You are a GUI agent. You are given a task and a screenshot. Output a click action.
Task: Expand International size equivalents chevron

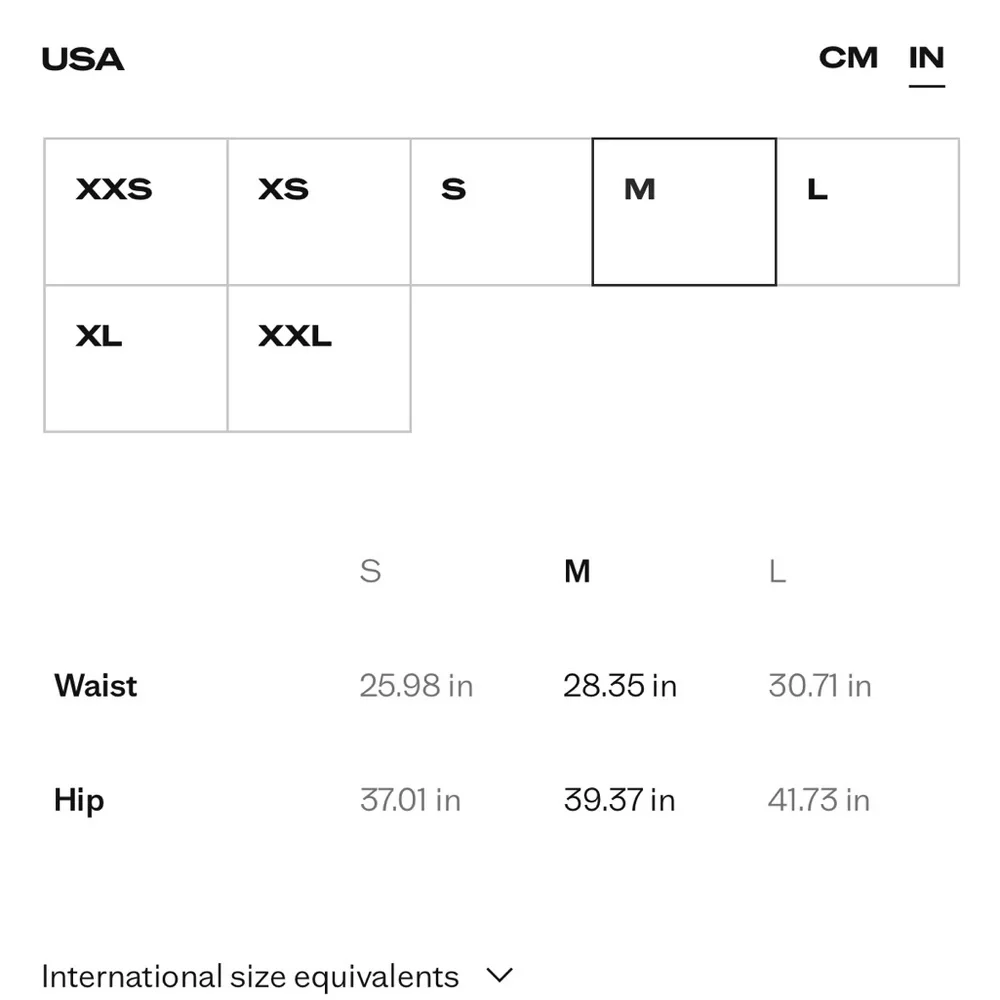click(499, 975)
